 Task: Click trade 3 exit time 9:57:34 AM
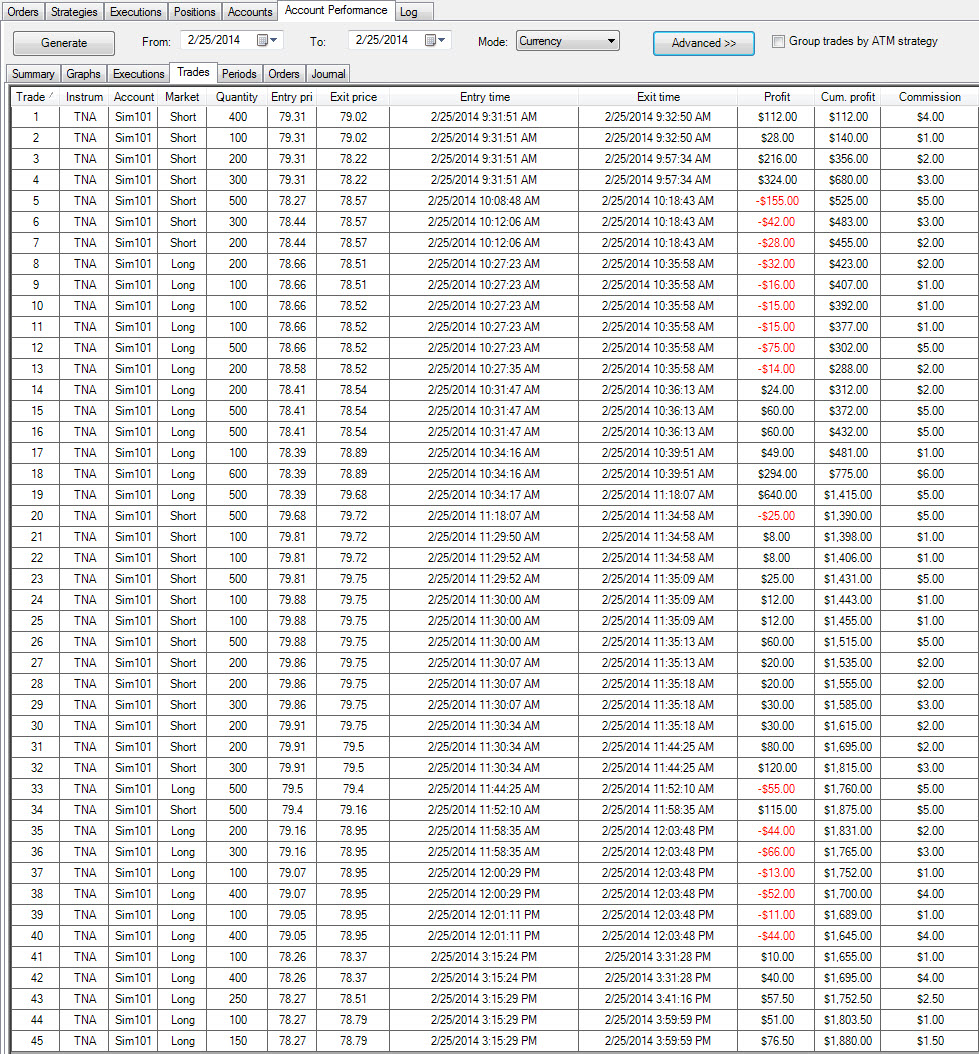coord(658,159)
